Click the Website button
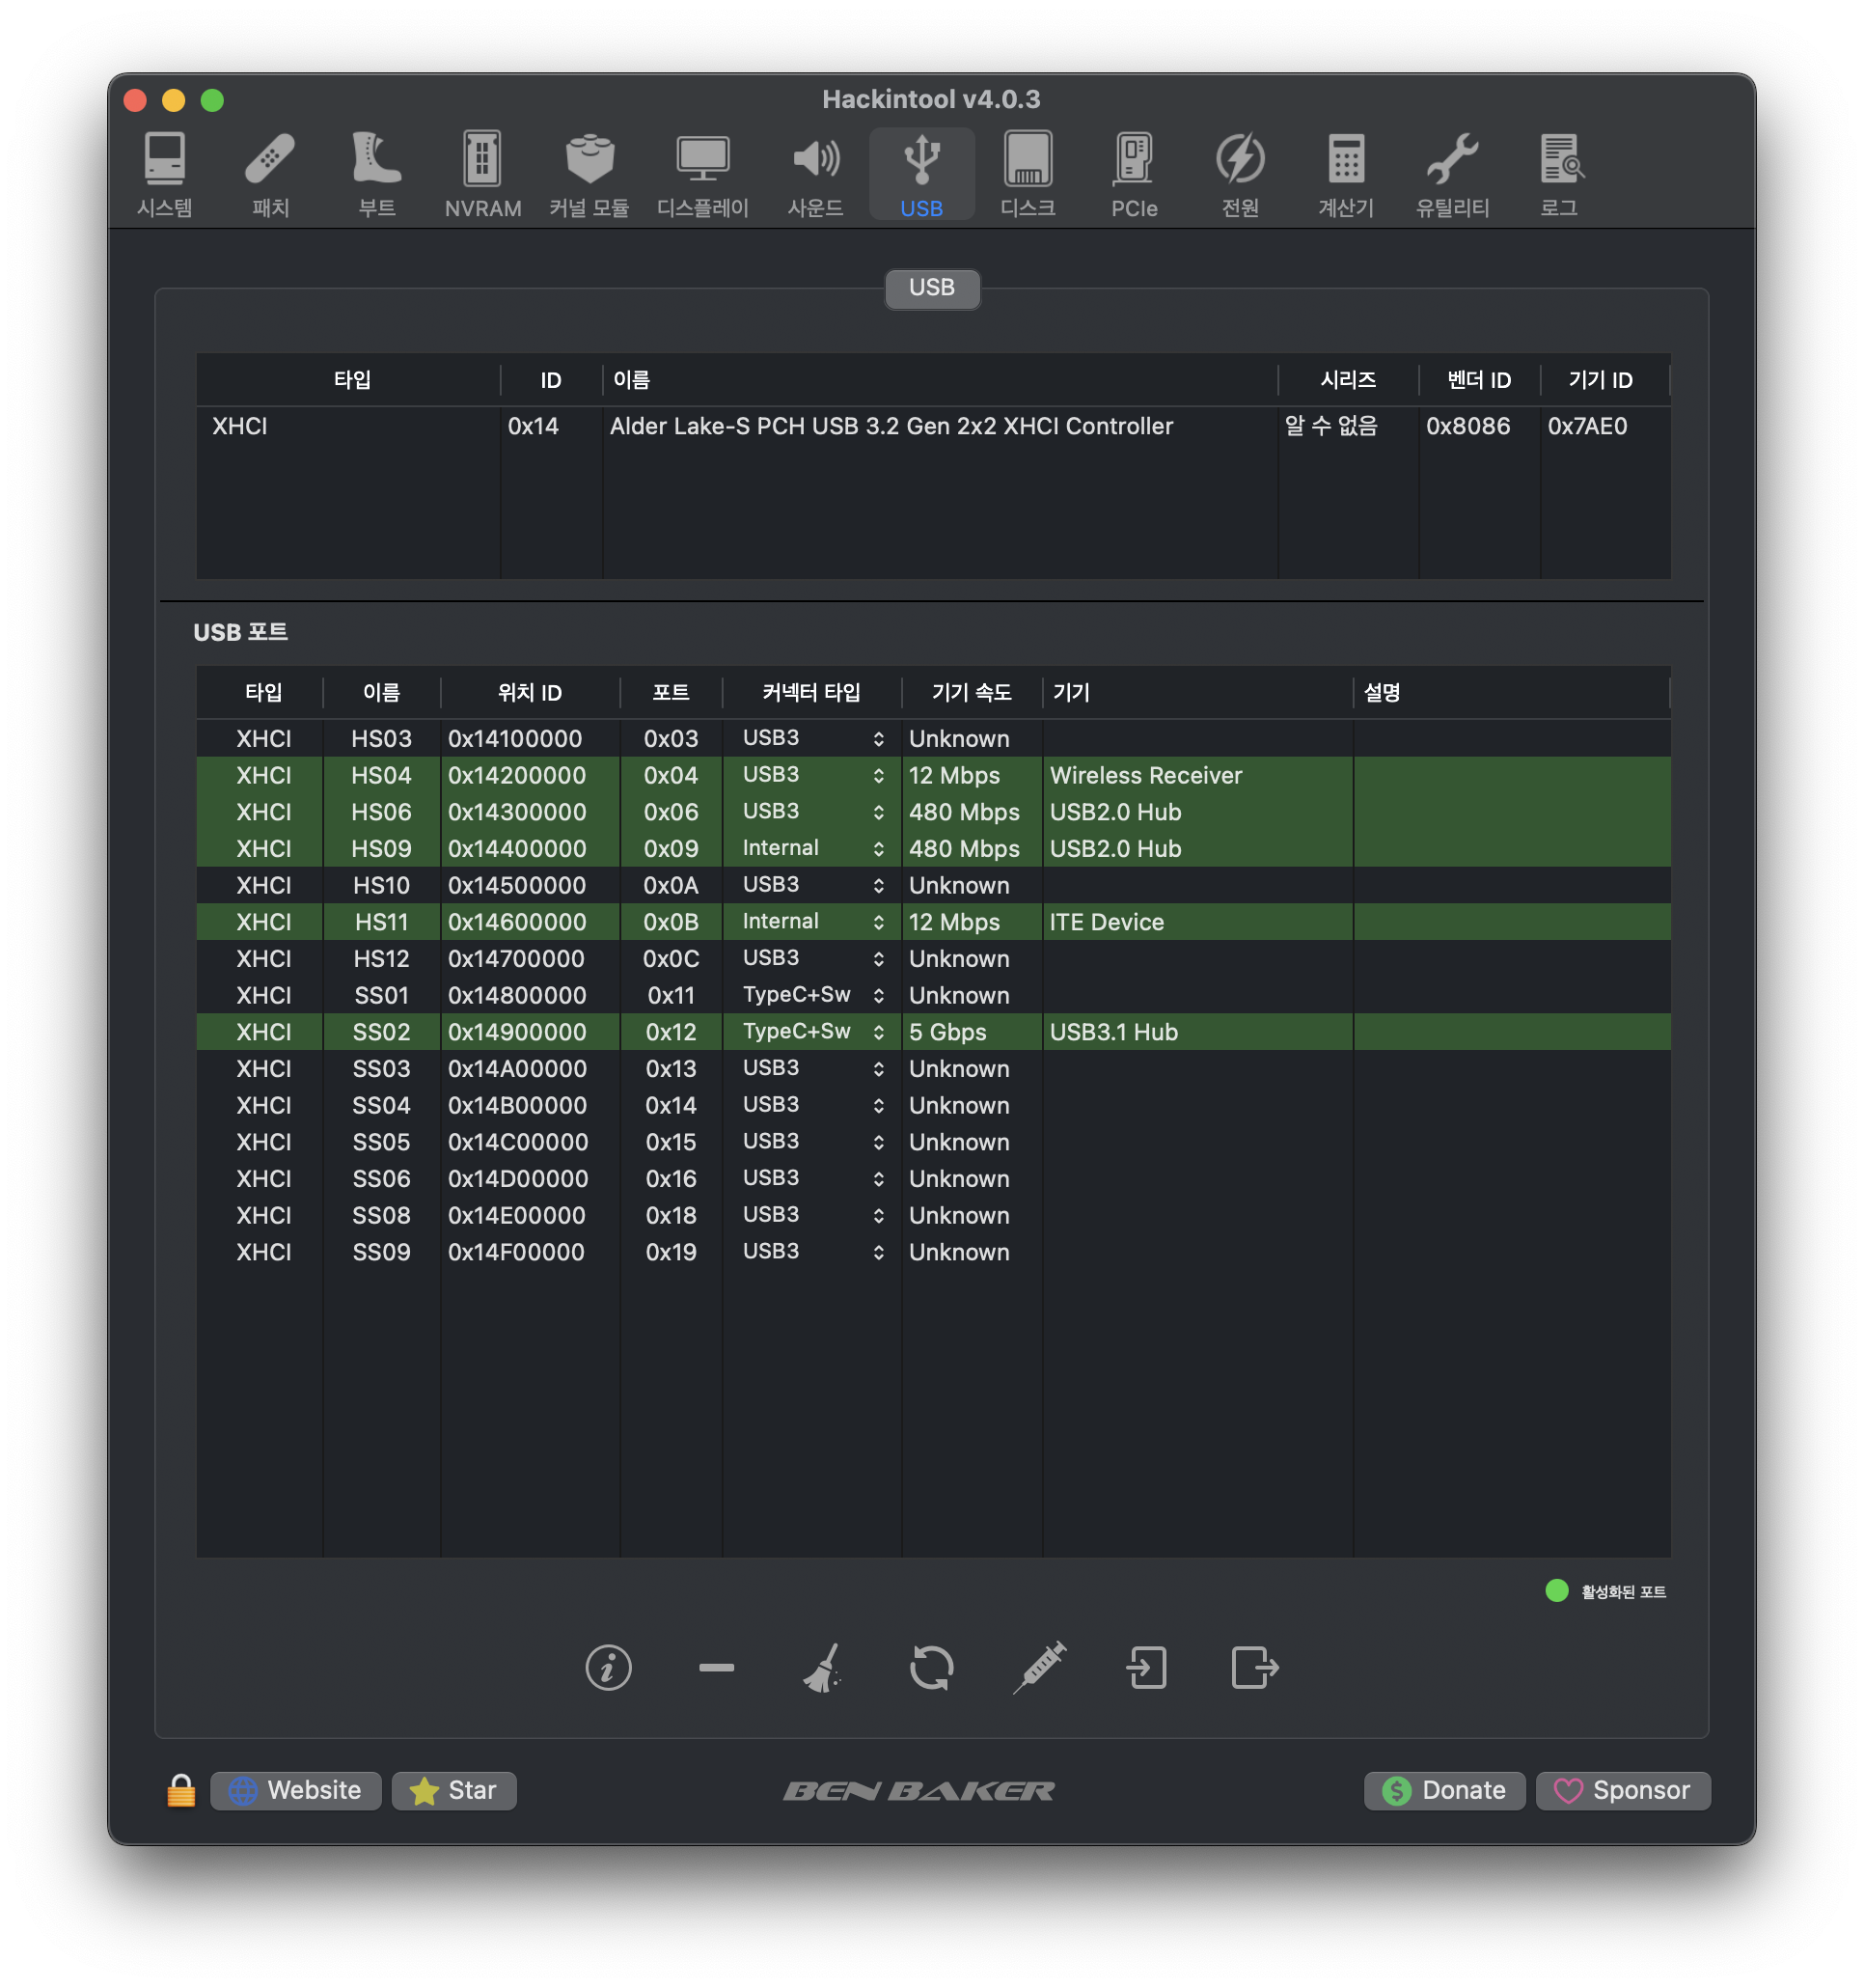The height and width of the screenshot is (1988, 1864). 296,1789
